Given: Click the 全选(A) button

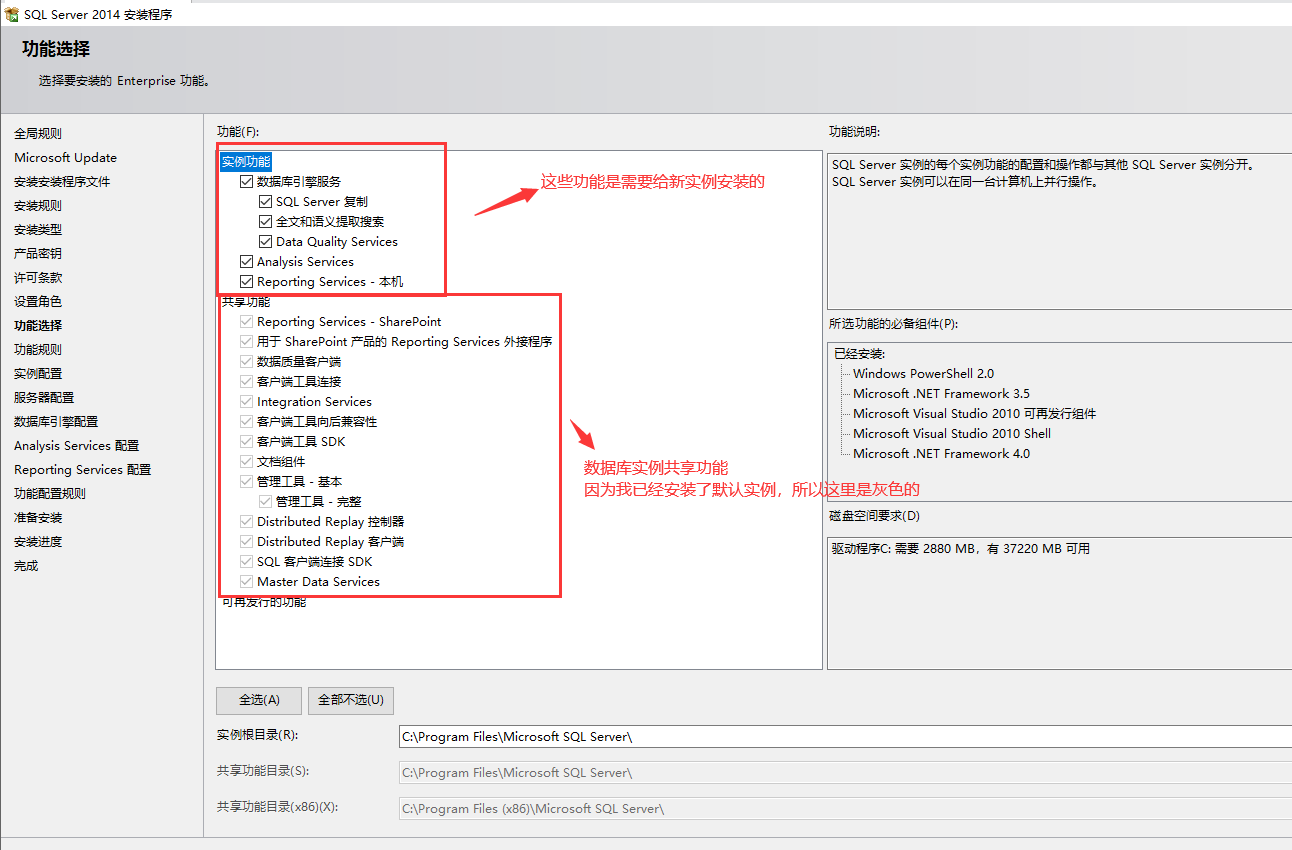Looking at the screenshot, I should (259, 700).
